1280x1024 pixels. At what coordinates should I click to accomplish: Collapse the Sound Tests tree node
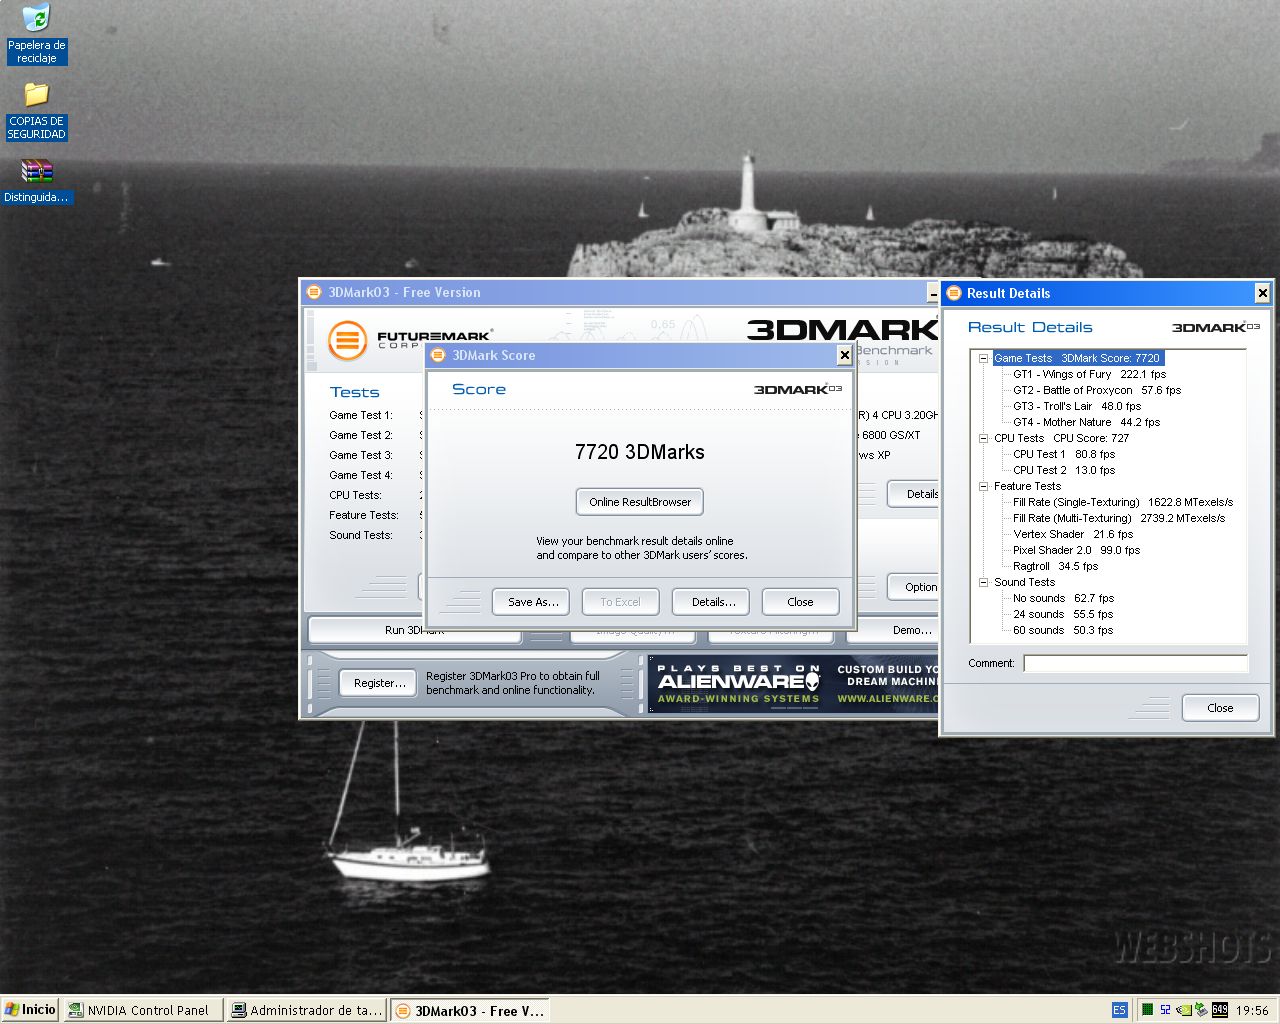point(984,582)
